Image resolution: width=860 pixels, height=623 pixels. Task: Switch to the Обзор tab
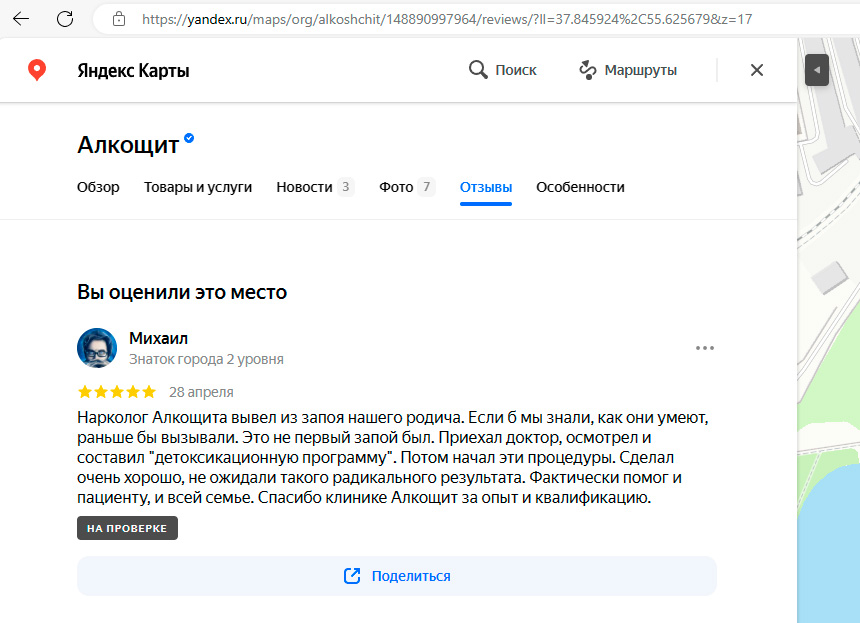98,187
